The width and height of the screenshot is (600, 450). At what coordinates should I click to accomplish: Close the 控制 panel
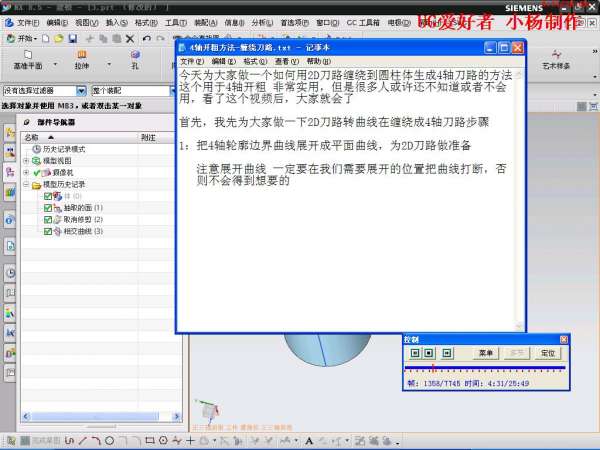pyautogui.click(x=564, y=339)
